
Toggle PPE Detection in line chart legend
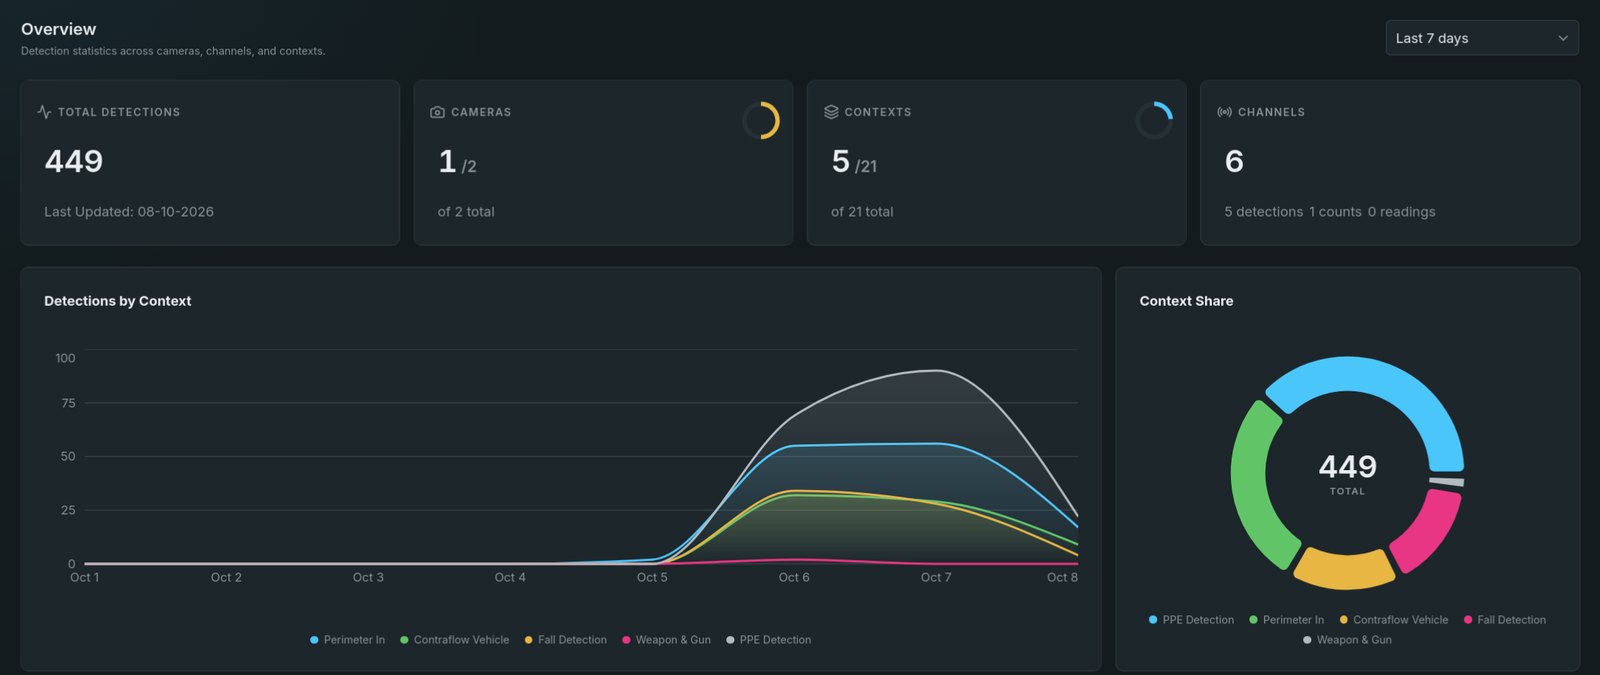pos(769,640)
